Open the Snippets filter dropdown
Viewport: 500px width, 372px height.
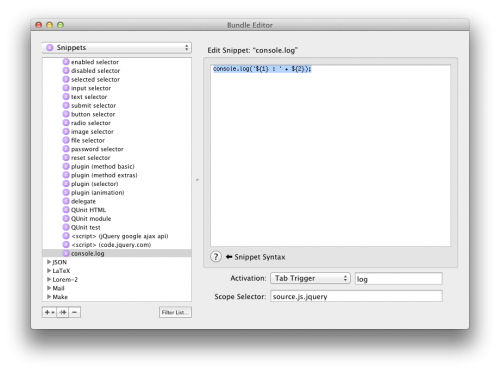coord(117,48)
